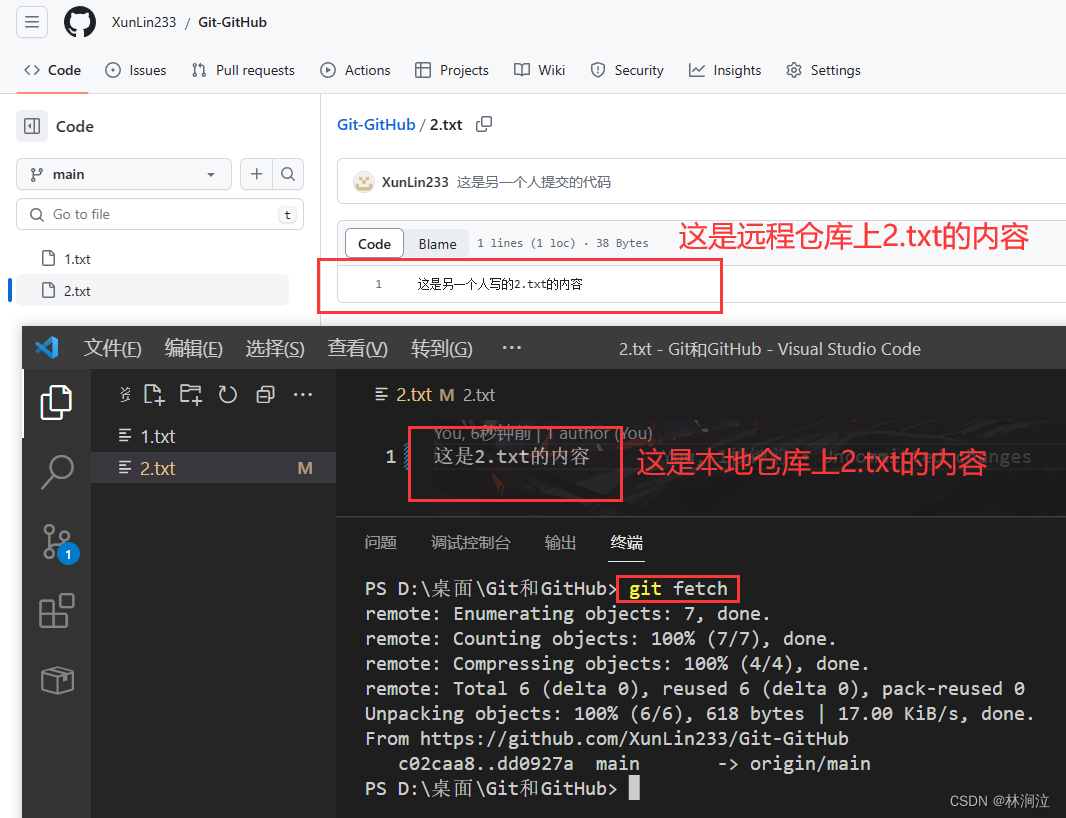Open the 选择(S) menu in VS Code

[x=275, y=349]
